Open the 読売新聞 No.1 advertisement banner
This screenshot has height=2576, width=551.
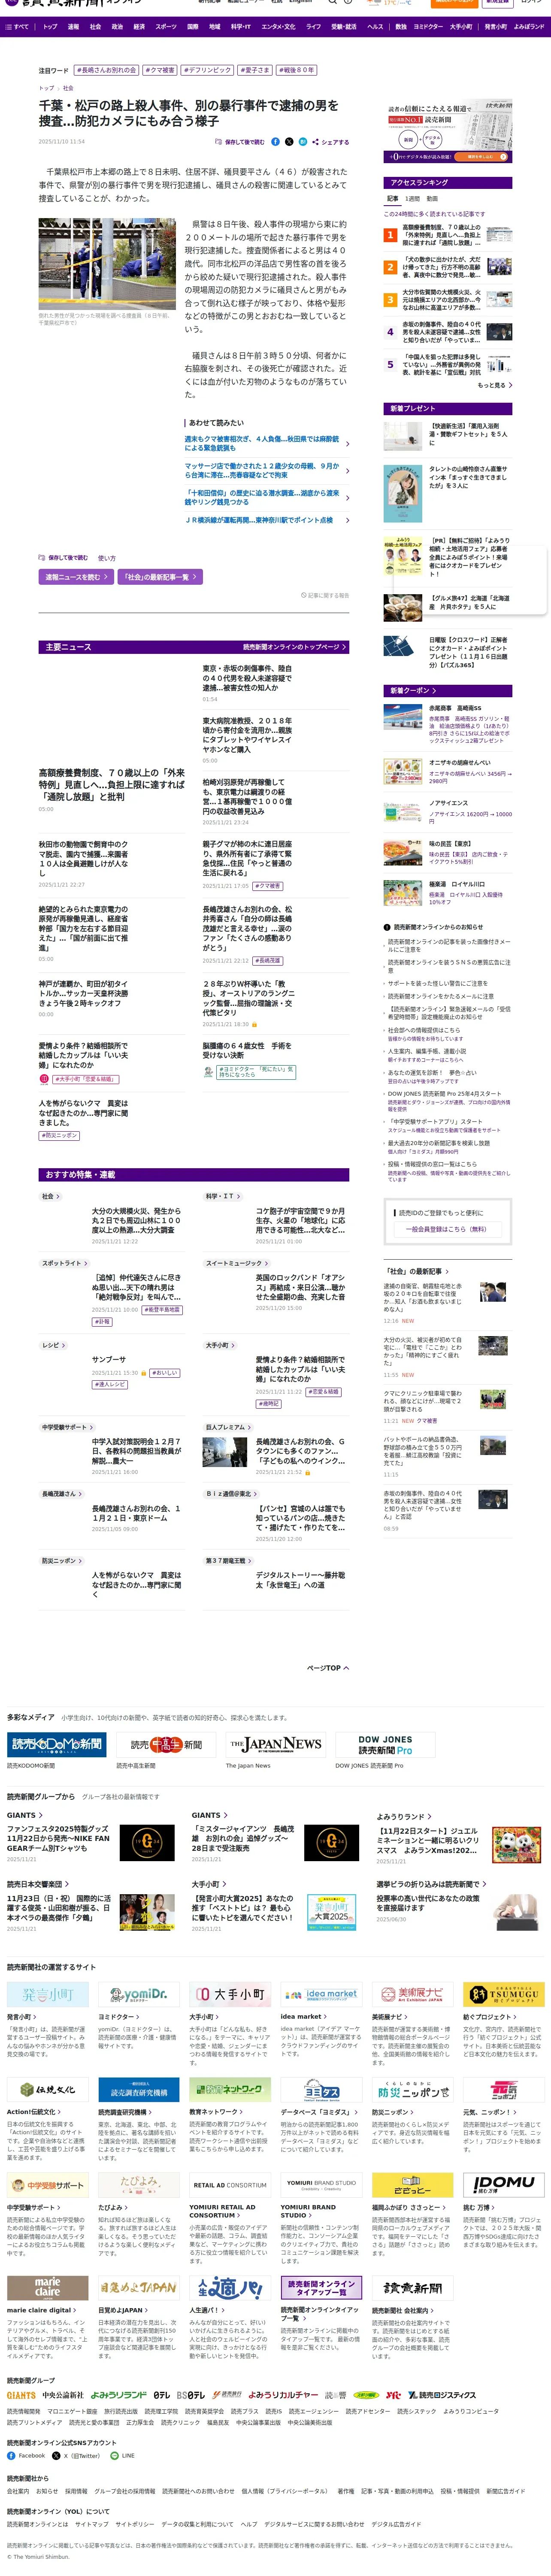[x=448, y=132]
